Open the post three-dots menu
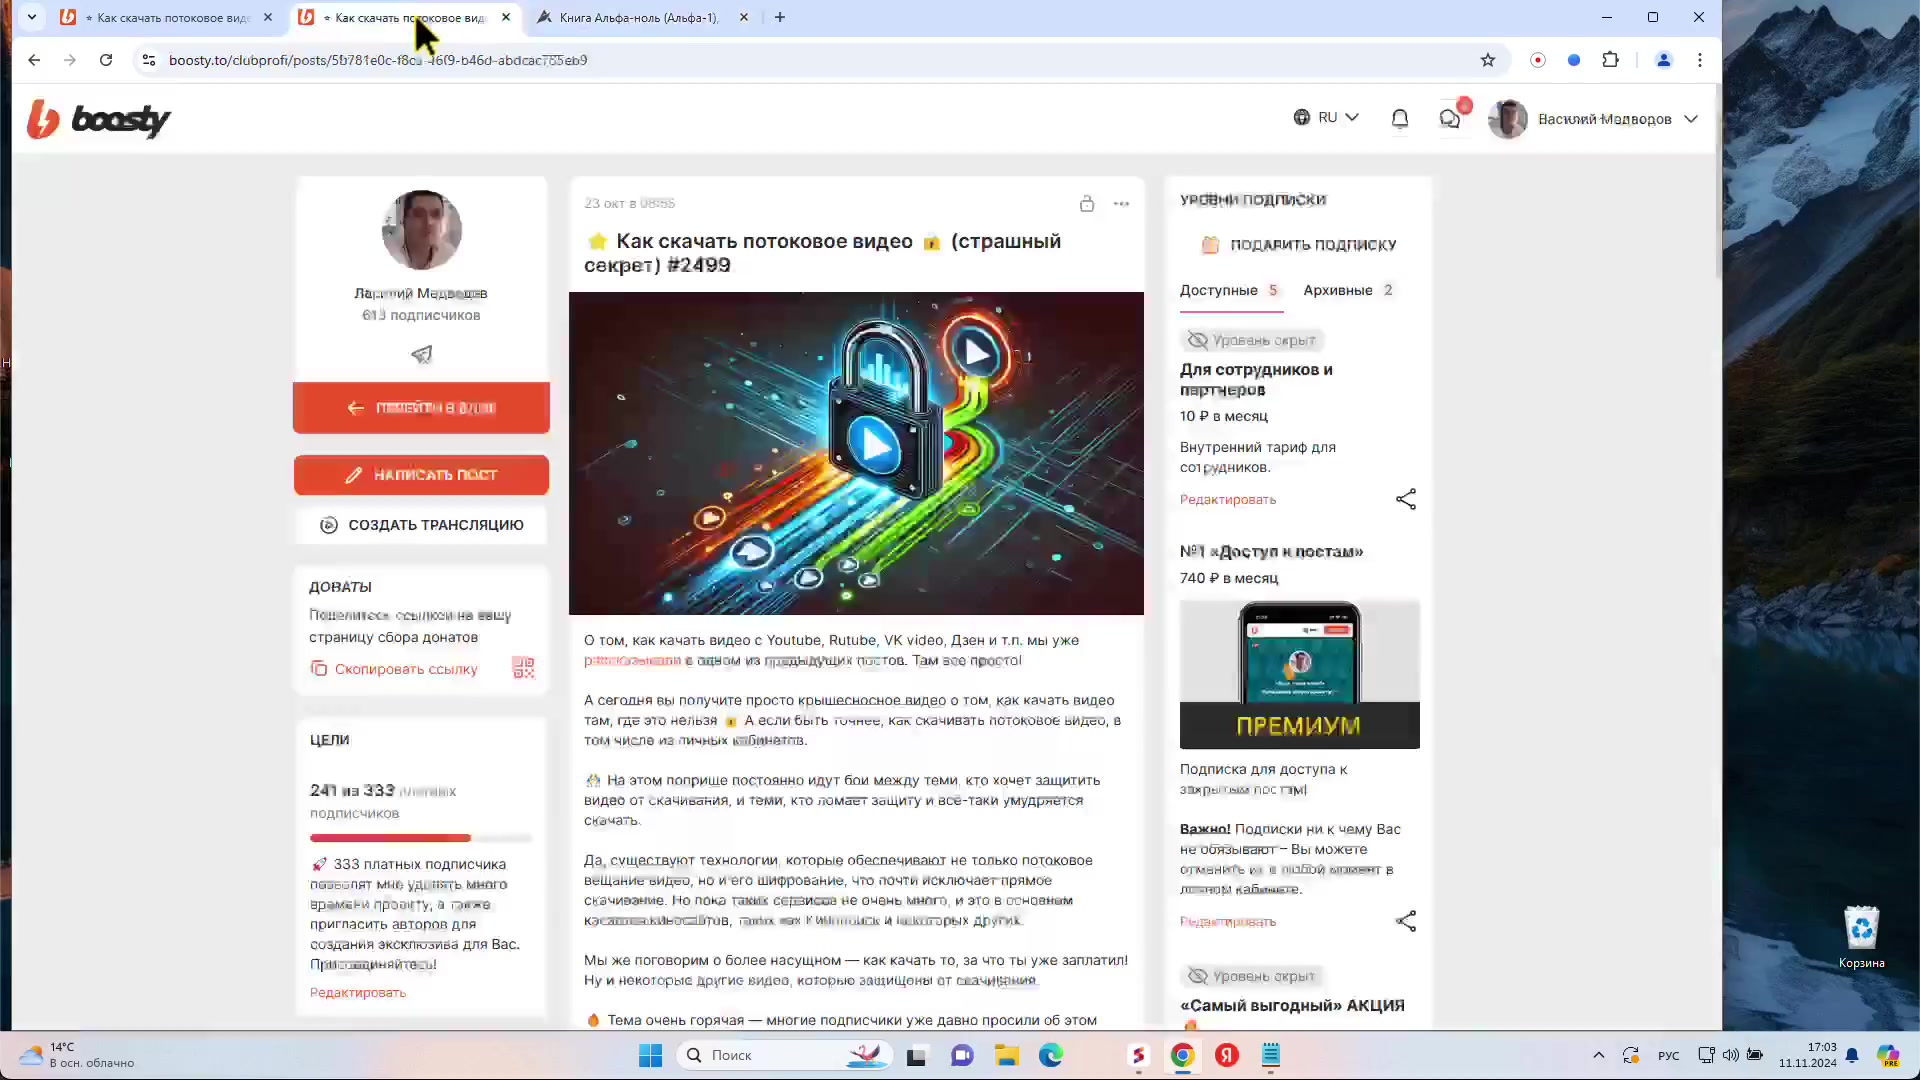Screen dimensions: 1920x1080 (x=1121, y=204)
